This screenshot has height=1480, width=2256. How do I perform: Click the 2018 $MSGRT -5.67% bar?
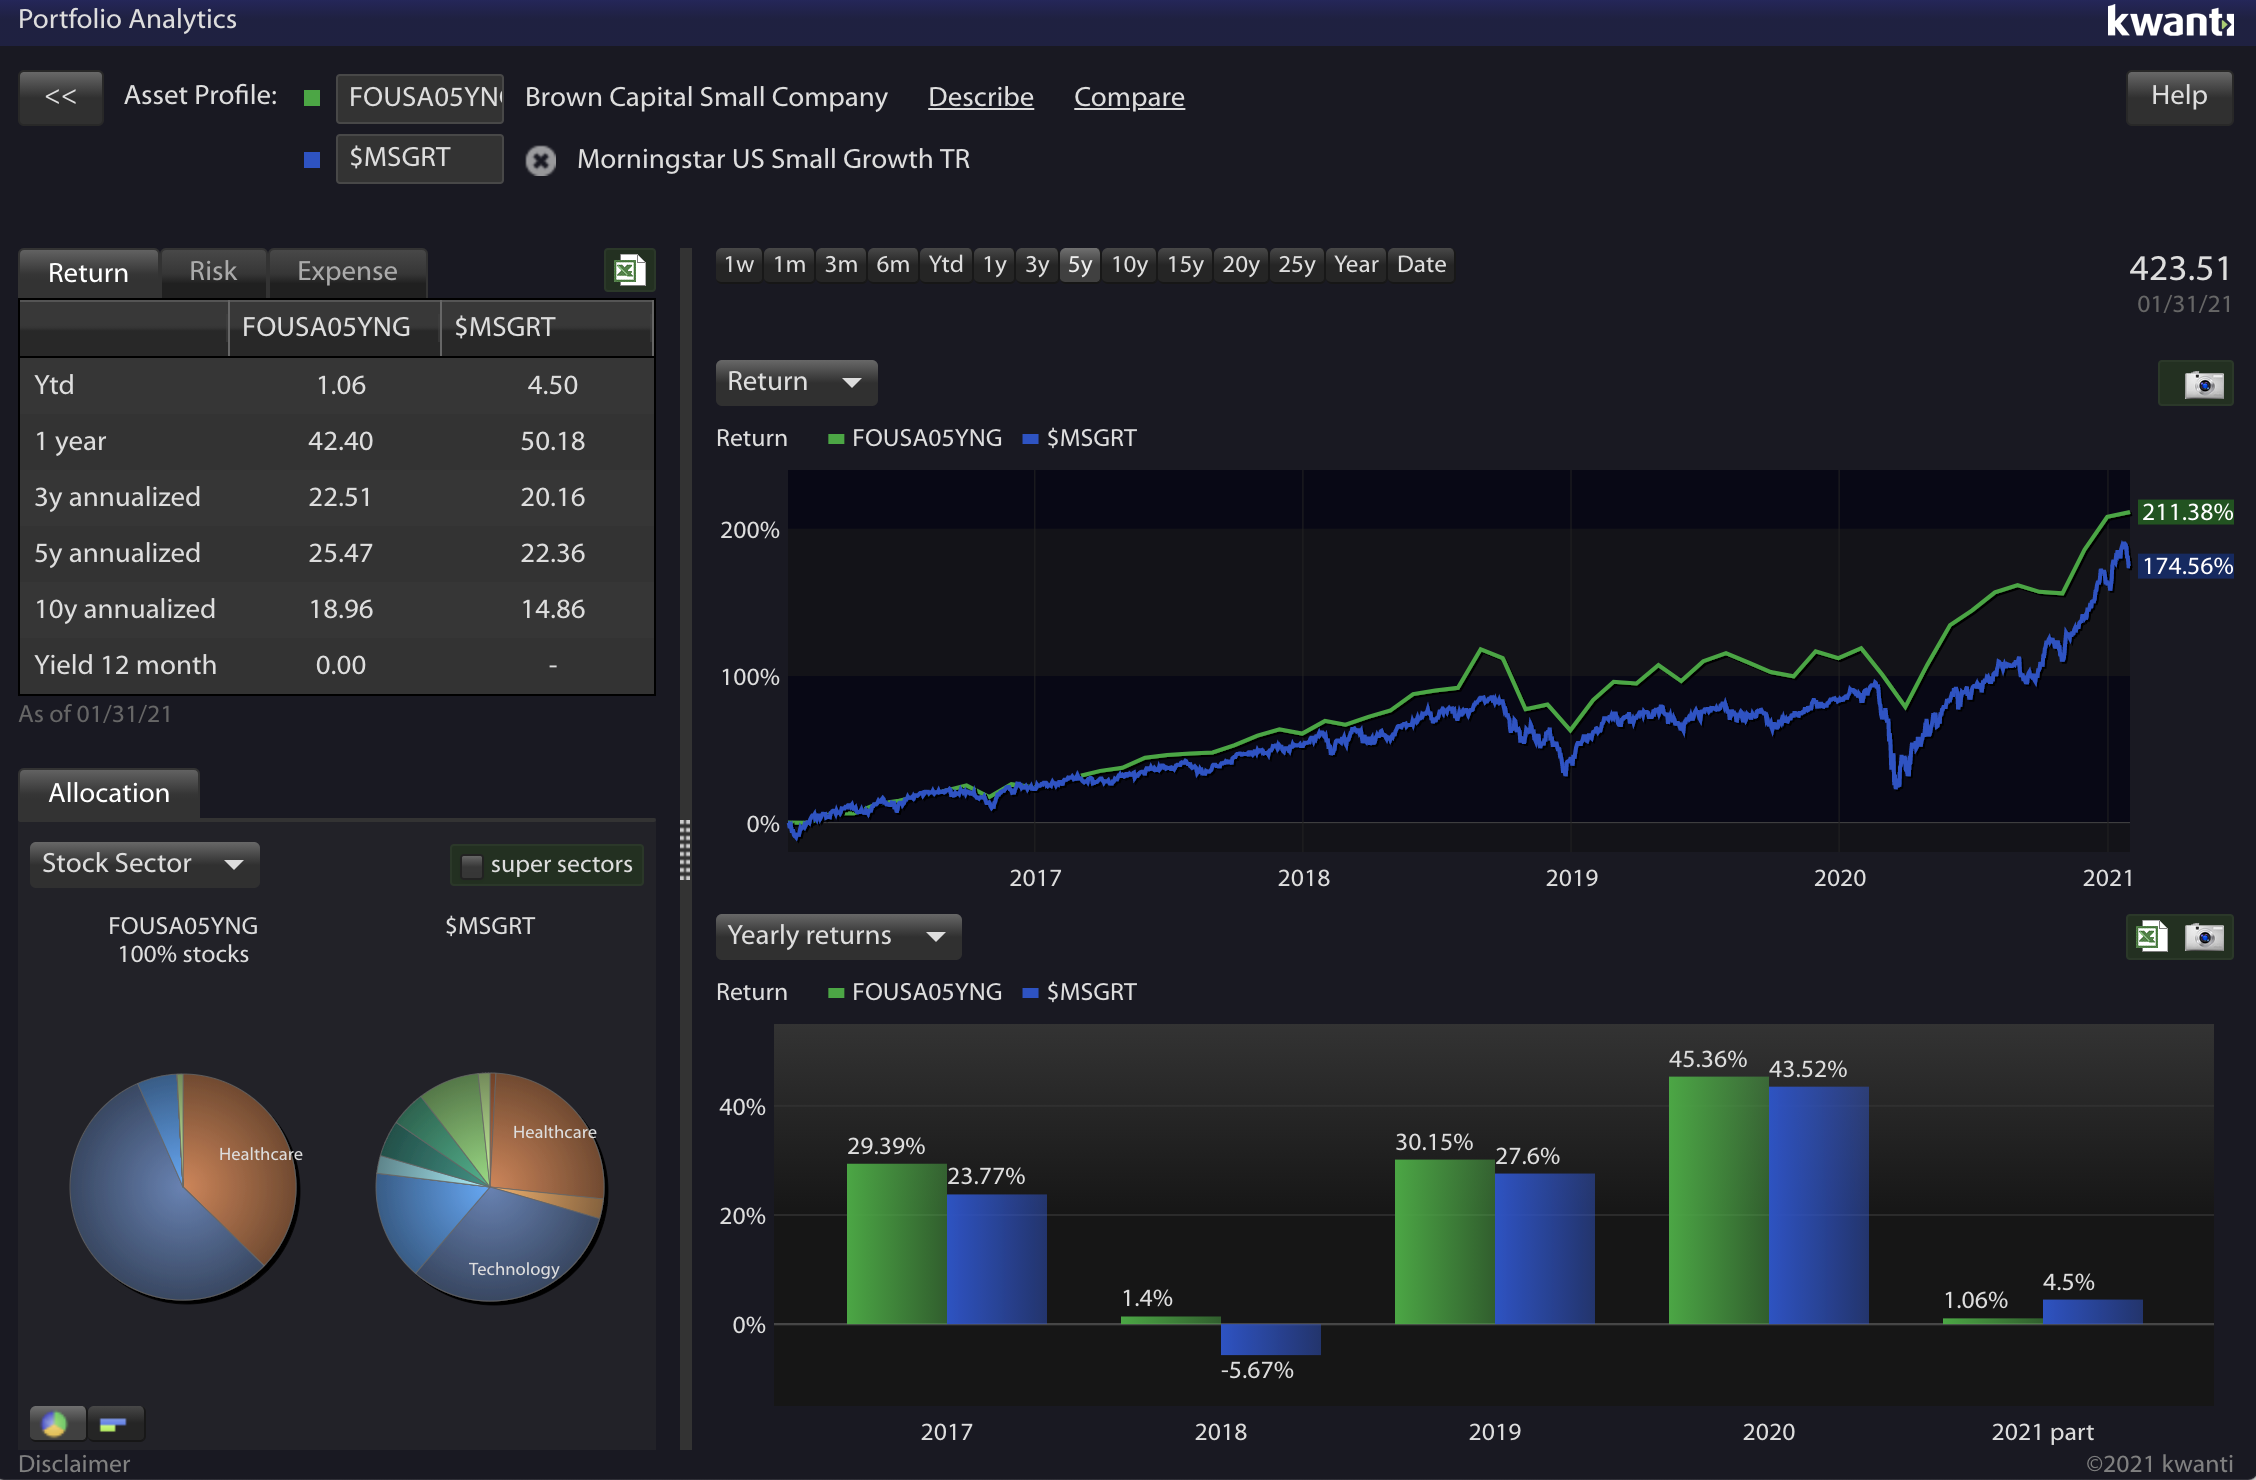coord(1270,1340)
